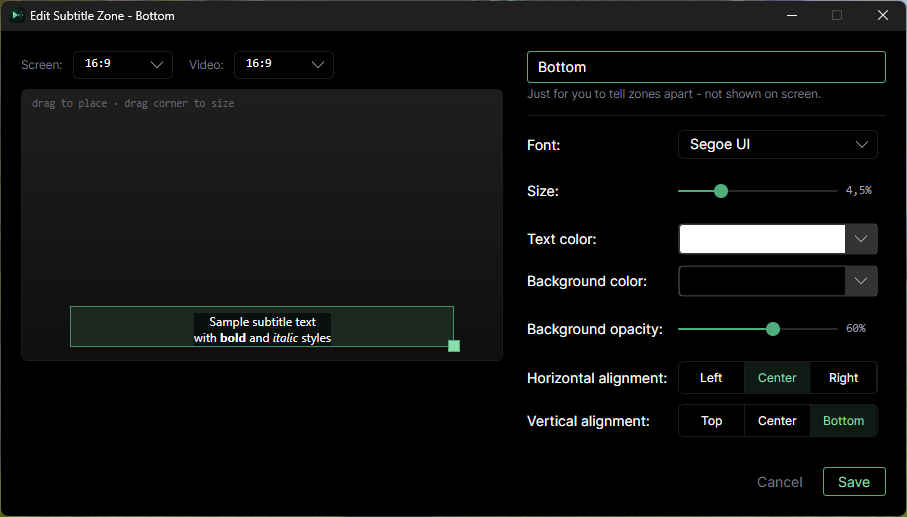This screenshot has width=907, height=517.
Task: Open the Screen aspect ratio dropdown
Action: tap(123, 65)
